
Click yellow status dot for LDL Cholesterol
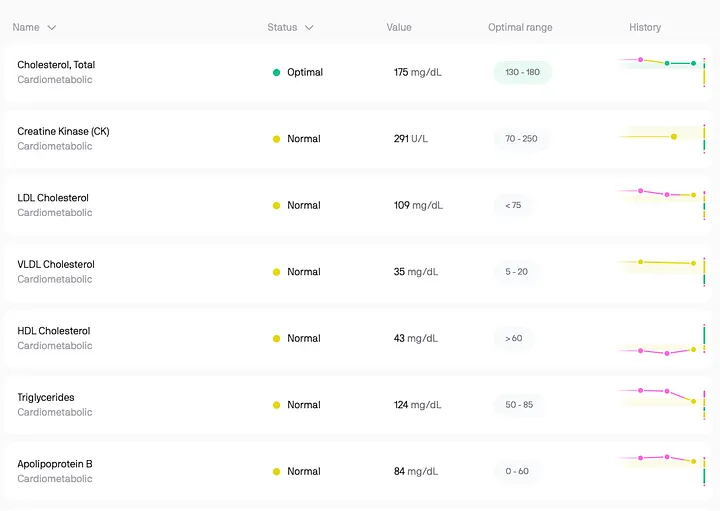(276, 206)
